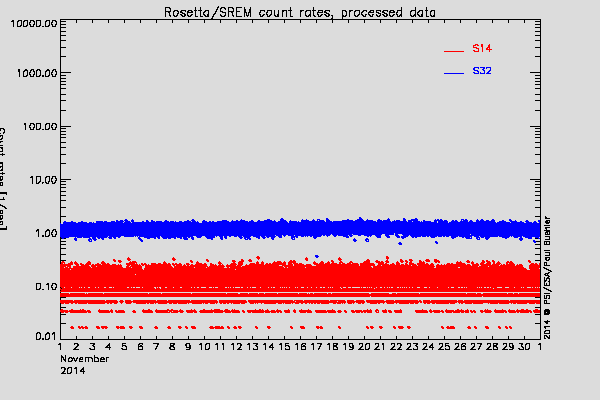Click day 23 on the x-axis
Viewport: 600px width, 400px height.
(x=413, y=346)
